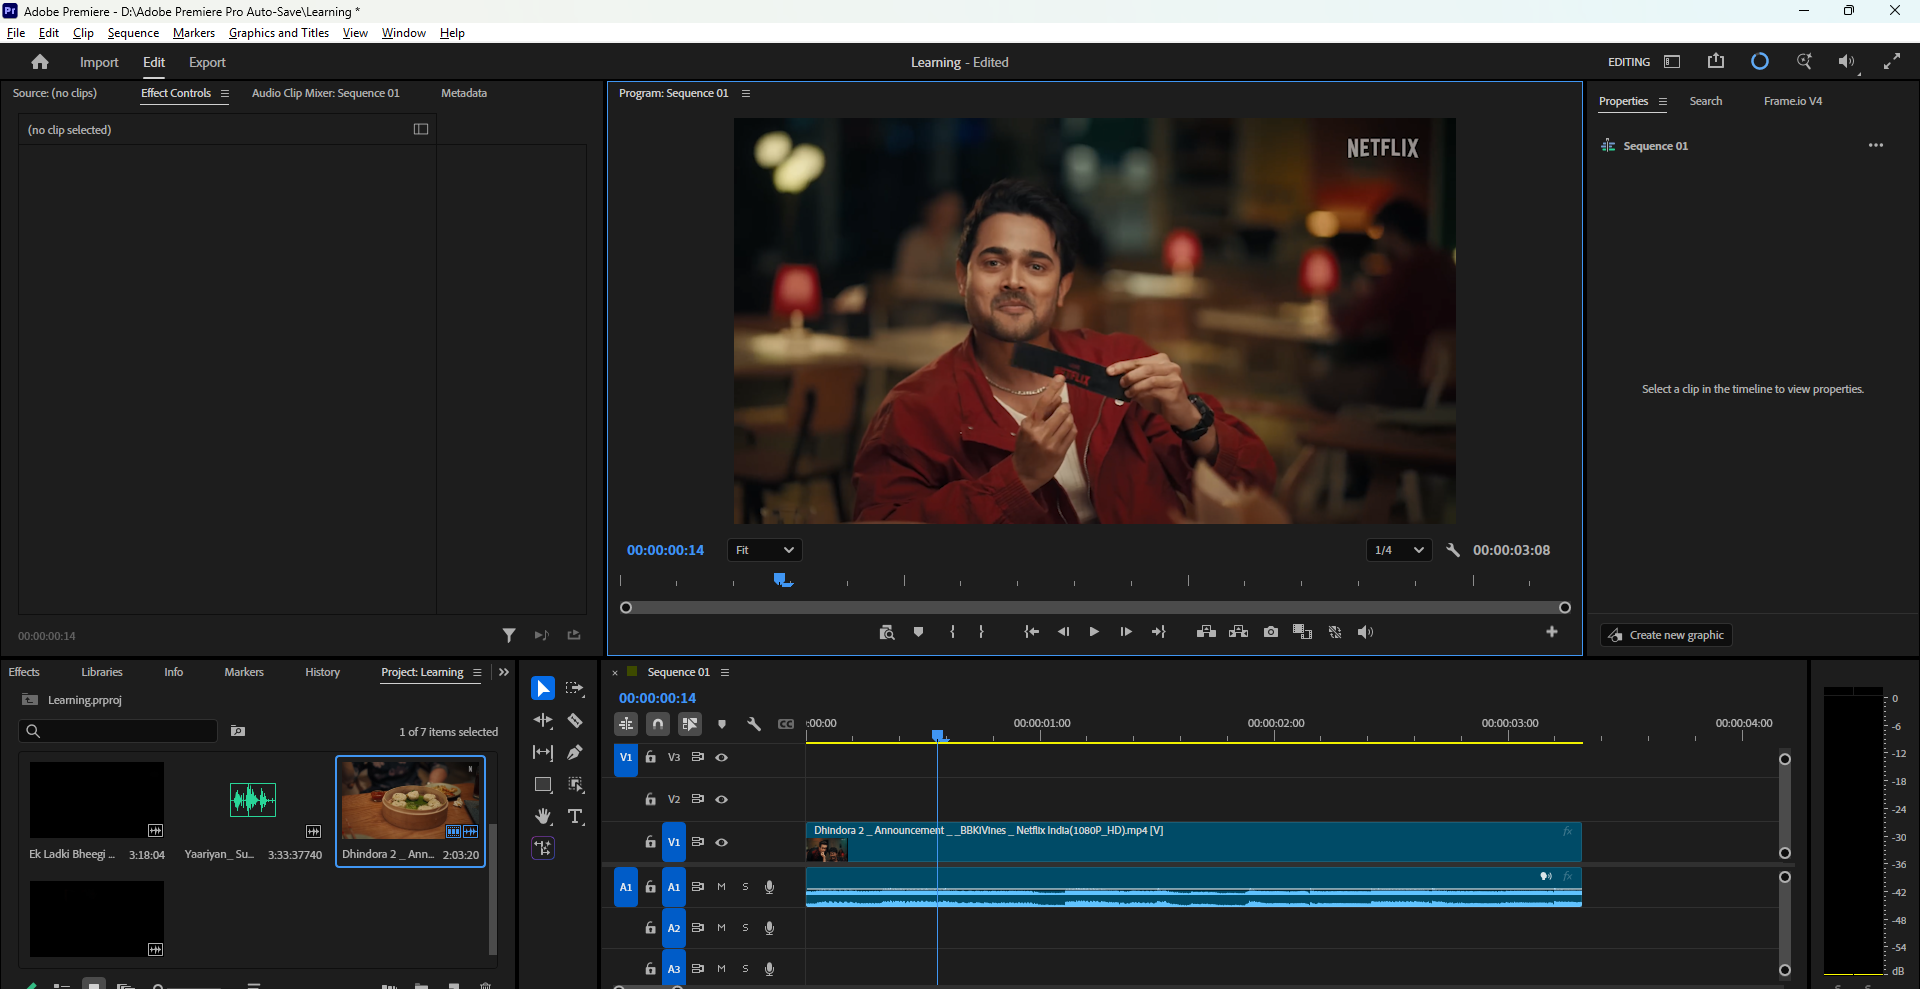
Task: Select the Pen tool
Action: (575, 753)
